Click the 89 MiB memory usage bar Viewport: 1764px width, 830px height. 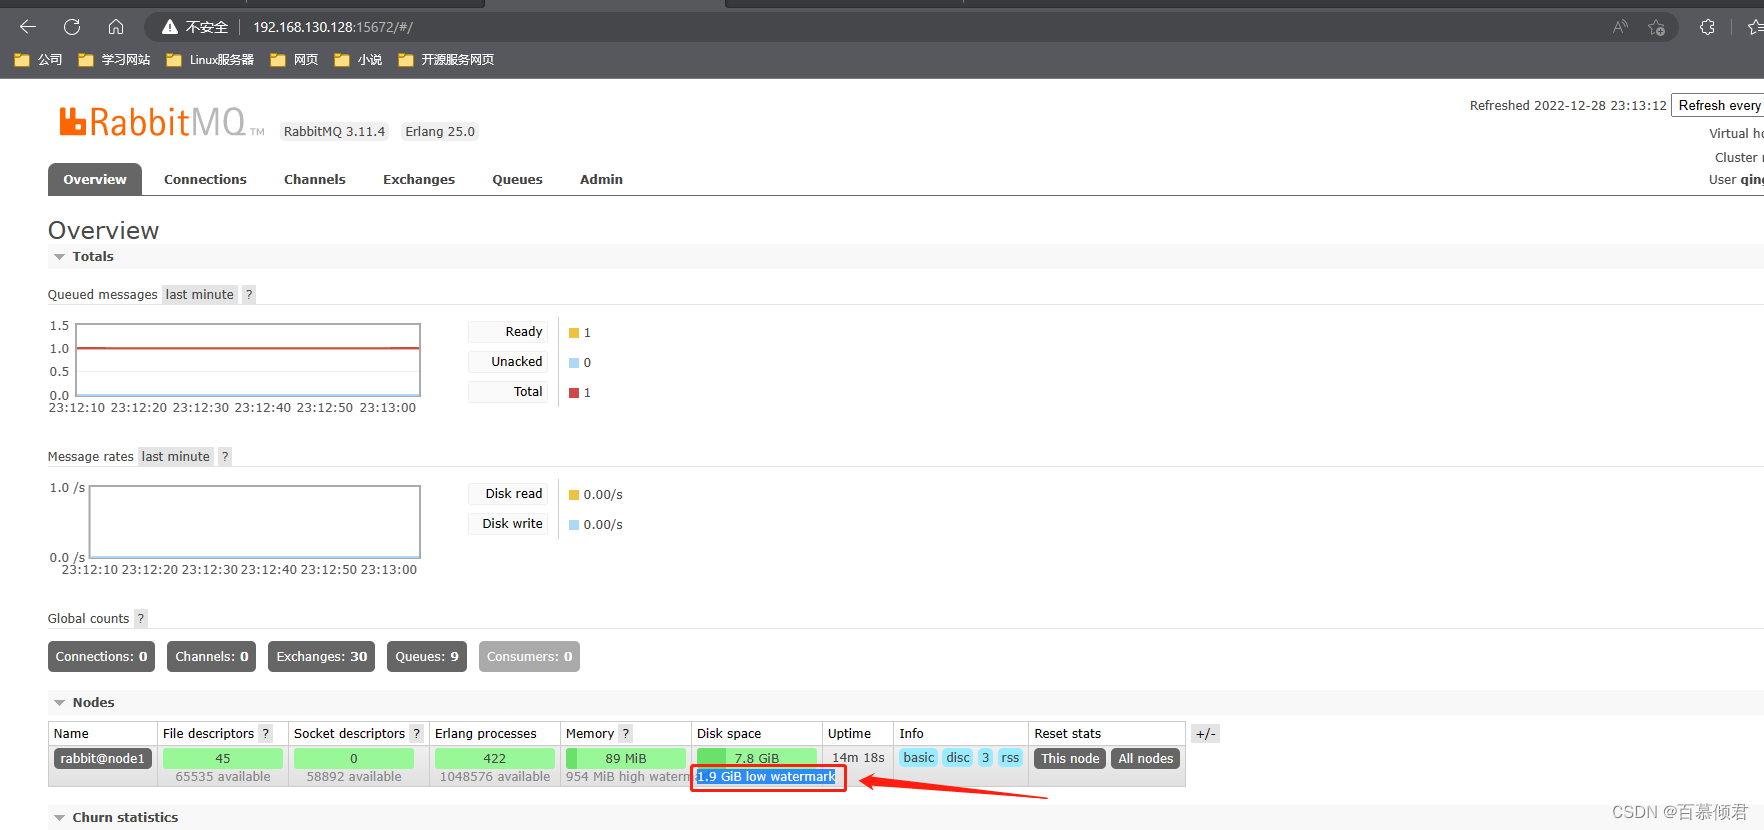point(626,758)
